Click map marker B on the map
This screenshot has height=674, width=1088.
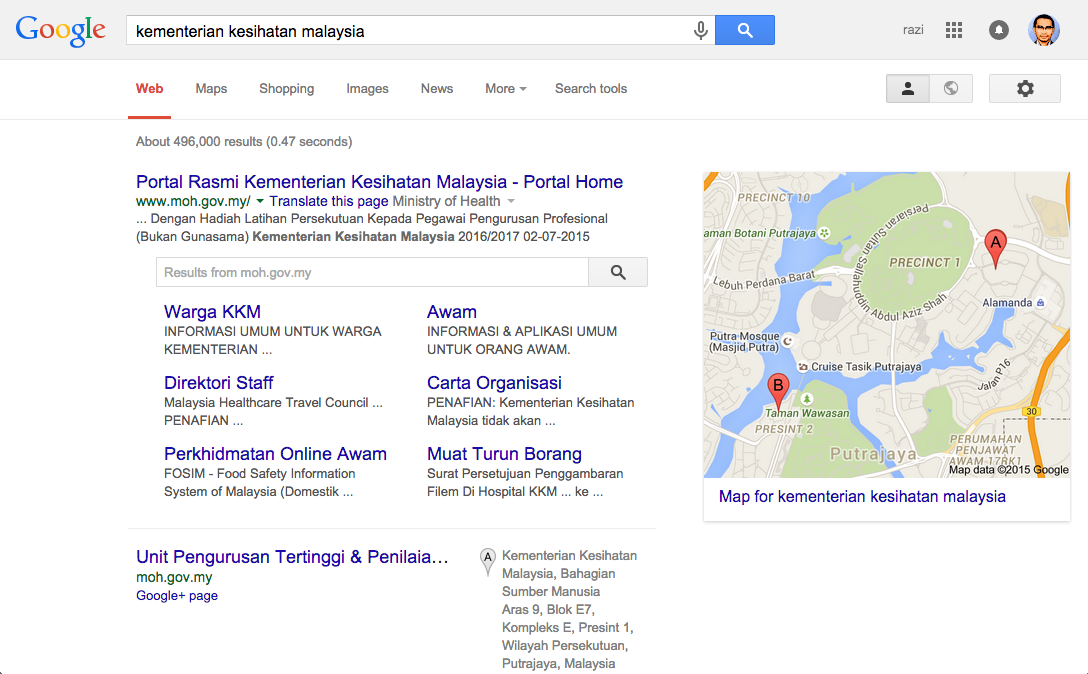(778, 391)
